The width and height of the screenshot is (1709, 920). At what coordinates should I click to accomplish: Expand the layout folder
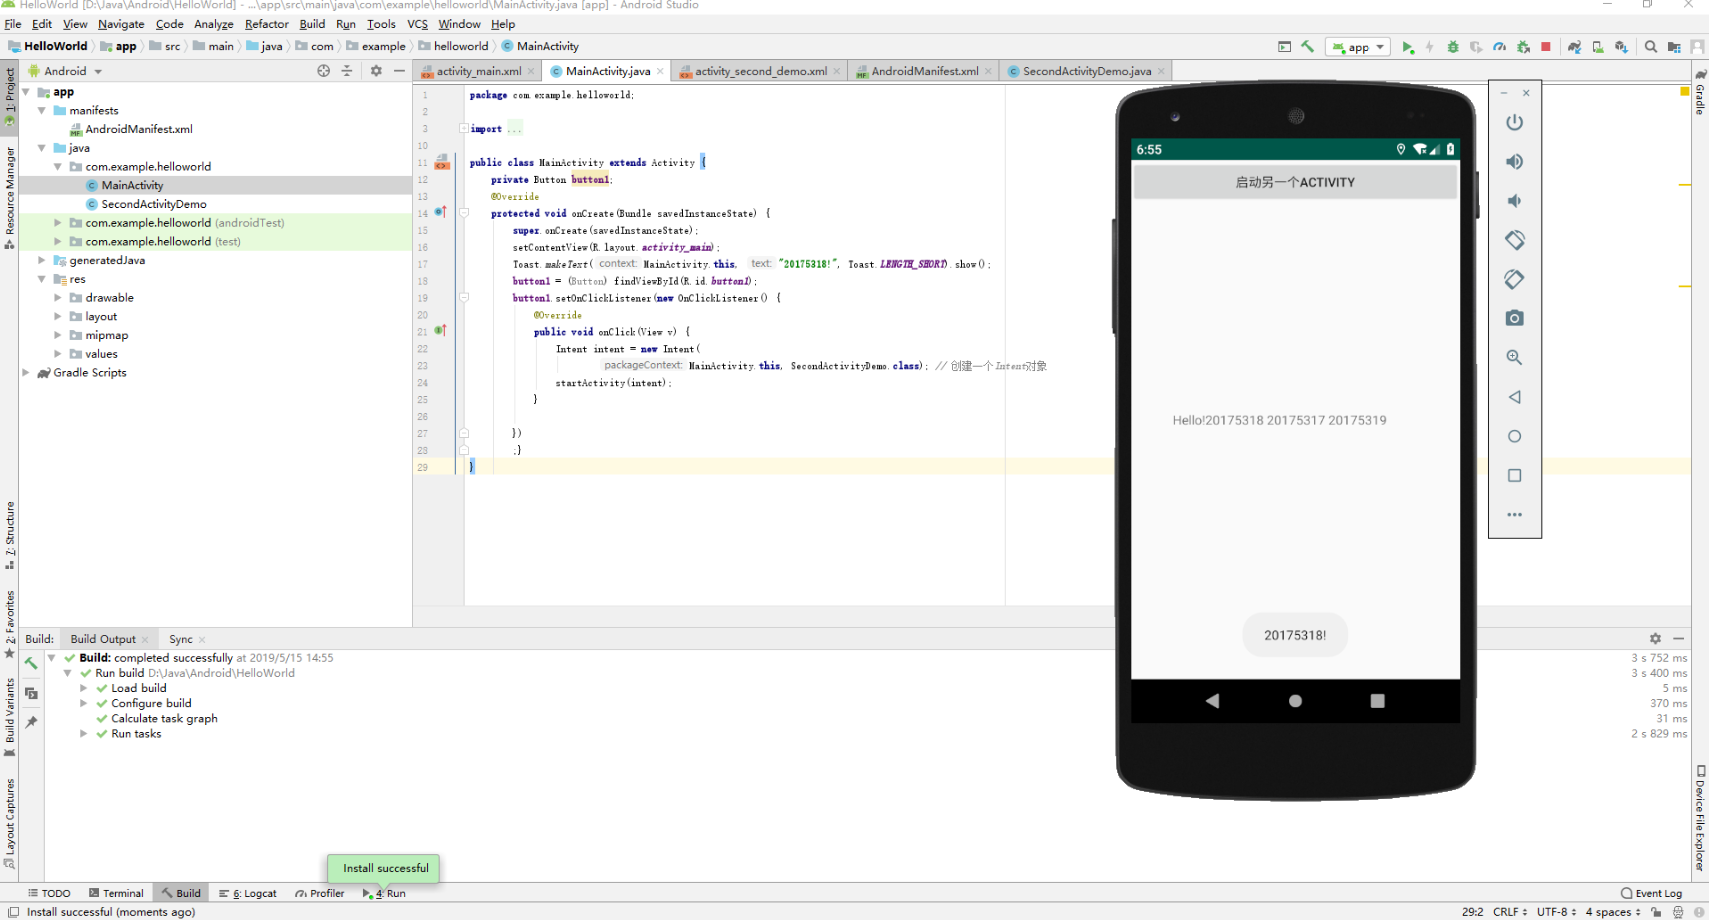pyautogui.click(x=58, y=317)
